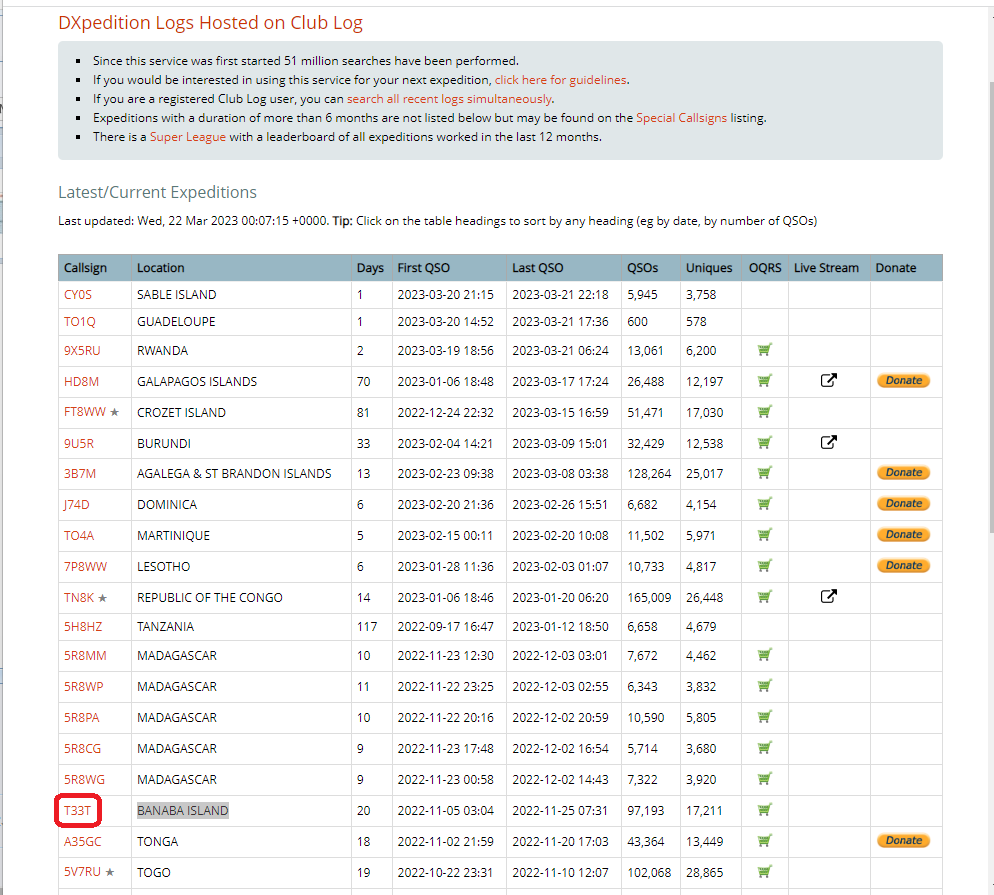Sort table by Uniques heading
Image resolution: width=994 pixels, height=895 pixels.
coord(709,267)
